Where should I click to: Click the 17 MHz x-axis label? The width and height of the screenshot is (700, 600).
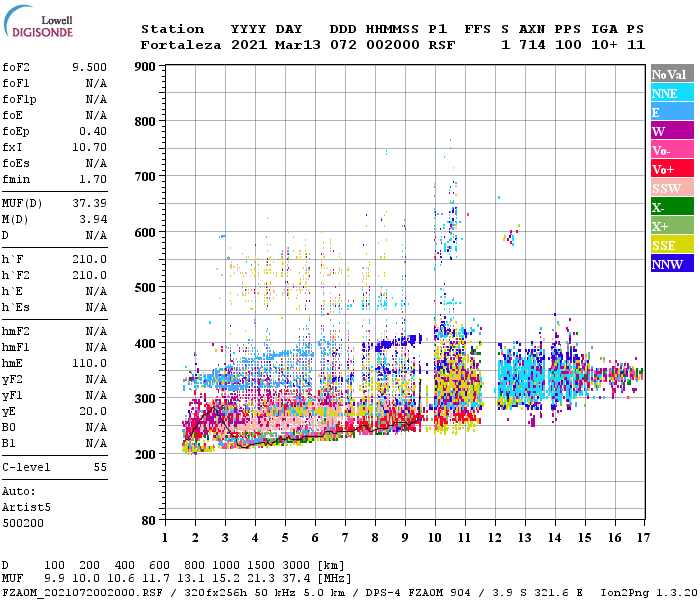(643, 538)
